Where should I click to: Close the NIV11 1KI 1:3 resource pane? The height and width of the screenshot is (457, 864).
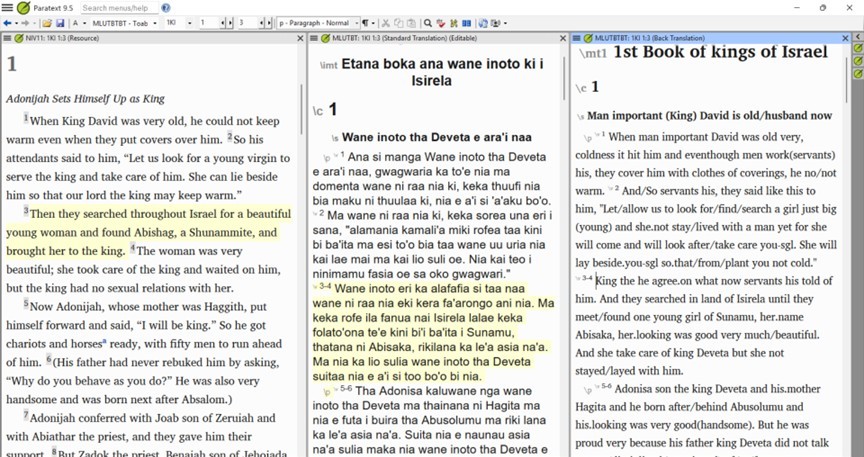pos(300,38)
